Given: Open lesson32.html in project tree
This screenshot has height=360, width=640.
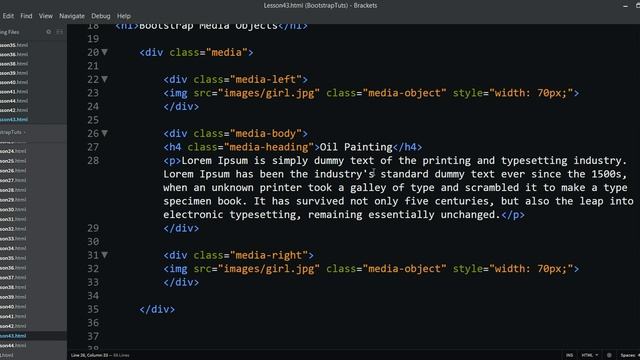Looking at the screenshot, I should (x=13, y=229).
